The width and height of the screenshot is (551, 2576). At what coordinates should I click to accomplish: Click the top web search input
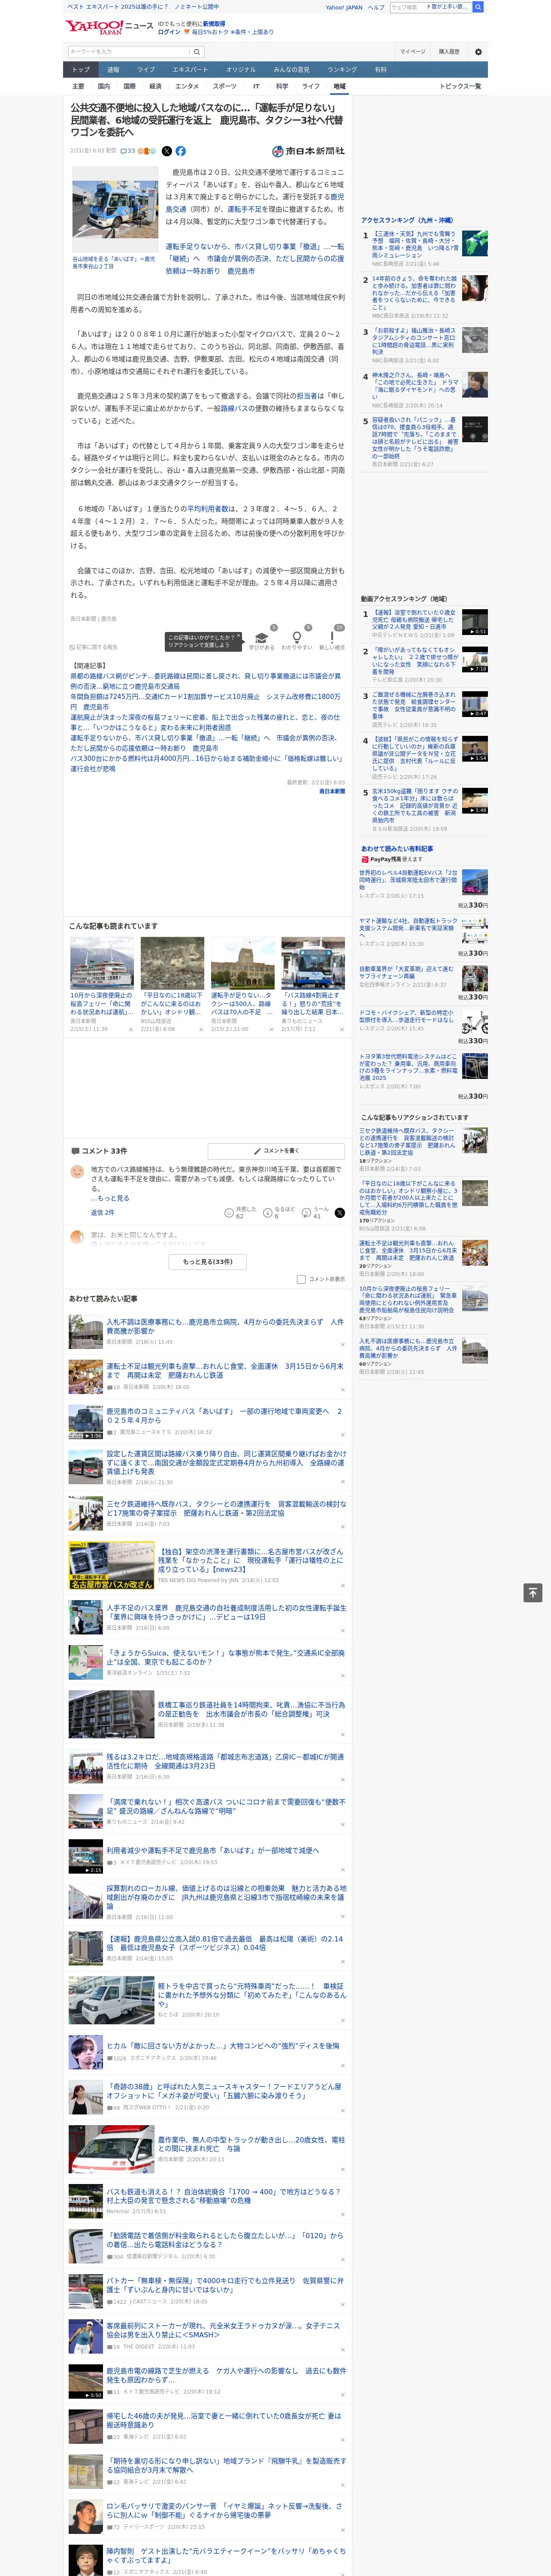[406, 7]
